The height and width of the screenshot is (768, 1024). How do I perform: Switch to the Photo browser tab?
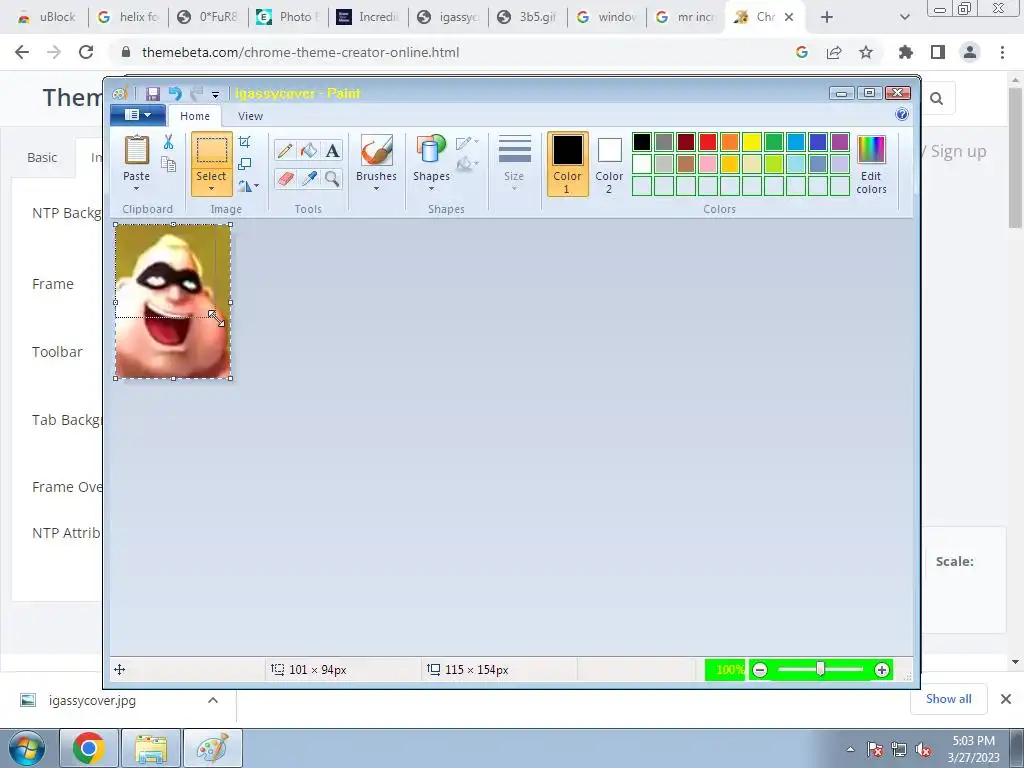(x=287, y=17)
